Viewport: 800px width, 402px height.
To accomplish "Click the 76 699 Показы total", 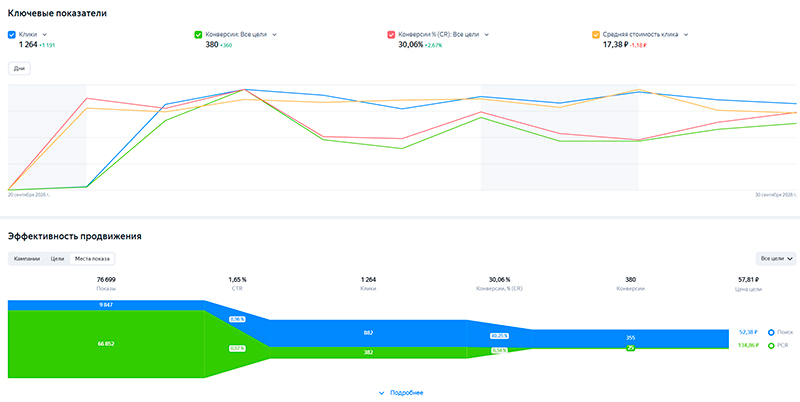I will pyautogui.click(x=106, y=280).
